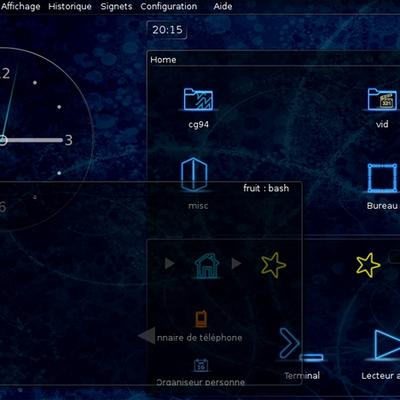Click the 20:15 digital clock widget

[167, 30]
